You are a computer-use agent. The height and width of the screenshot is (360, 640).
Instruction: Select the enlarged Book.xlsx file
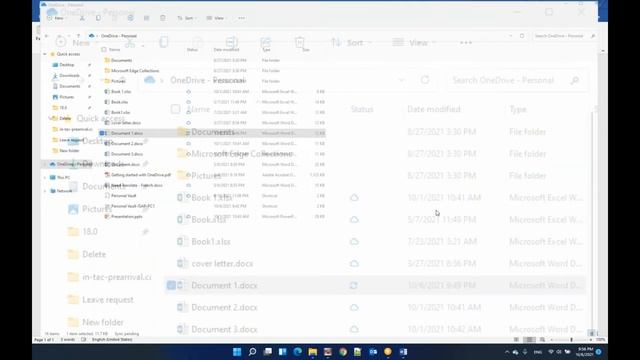209,220
